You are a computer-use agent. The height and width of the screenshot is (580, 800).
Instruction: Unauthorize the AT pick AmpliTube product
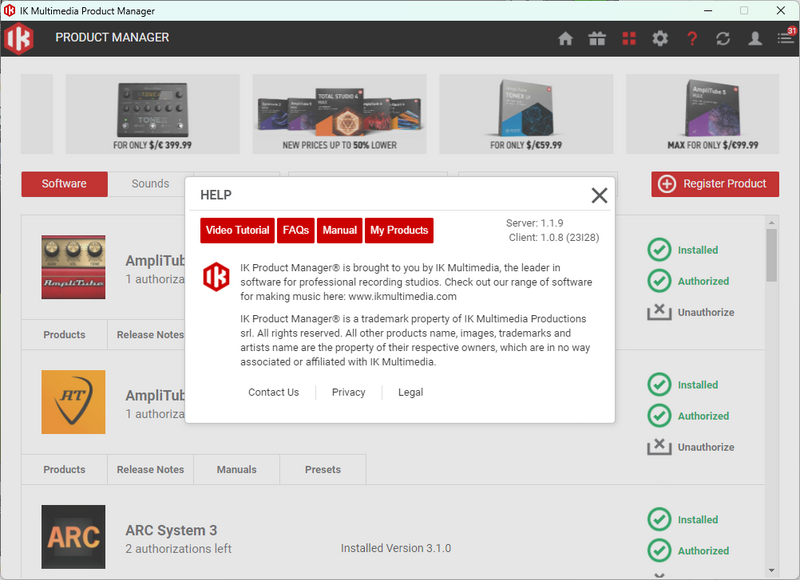click(691, 447)
